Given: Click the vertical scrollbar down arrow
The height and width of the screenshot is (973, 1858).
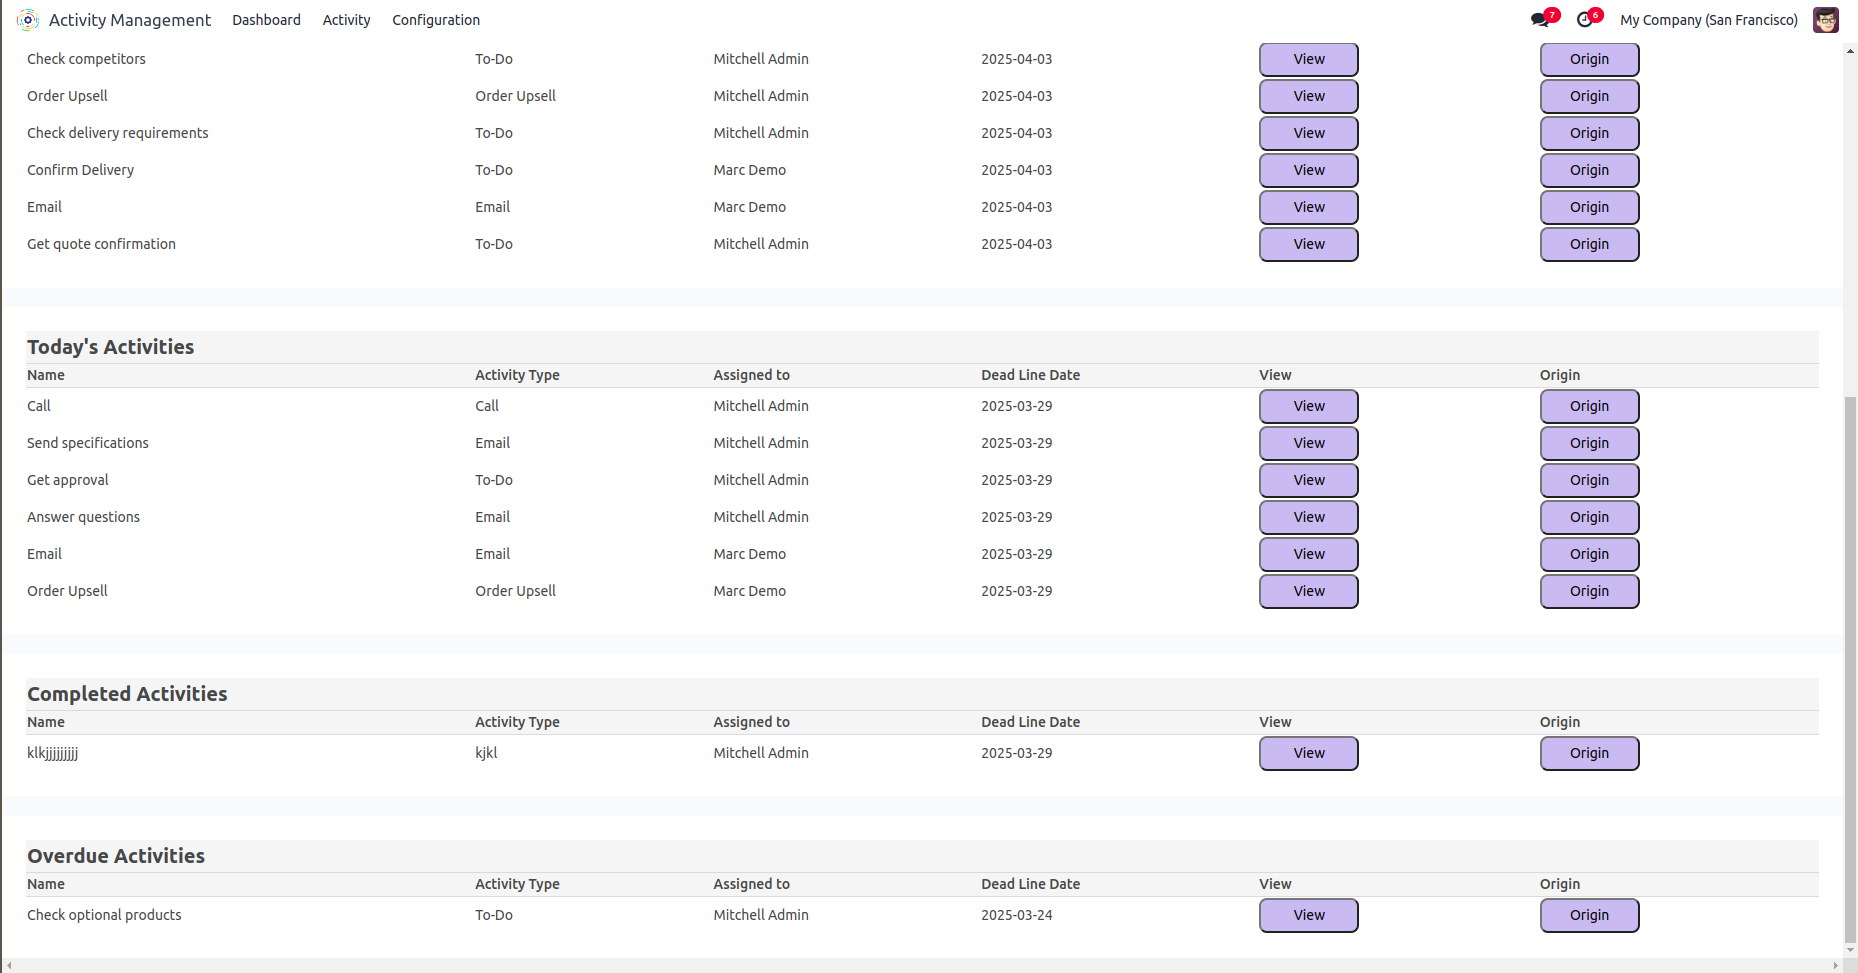Looking at the screenshot, I should click(1850, 950).
